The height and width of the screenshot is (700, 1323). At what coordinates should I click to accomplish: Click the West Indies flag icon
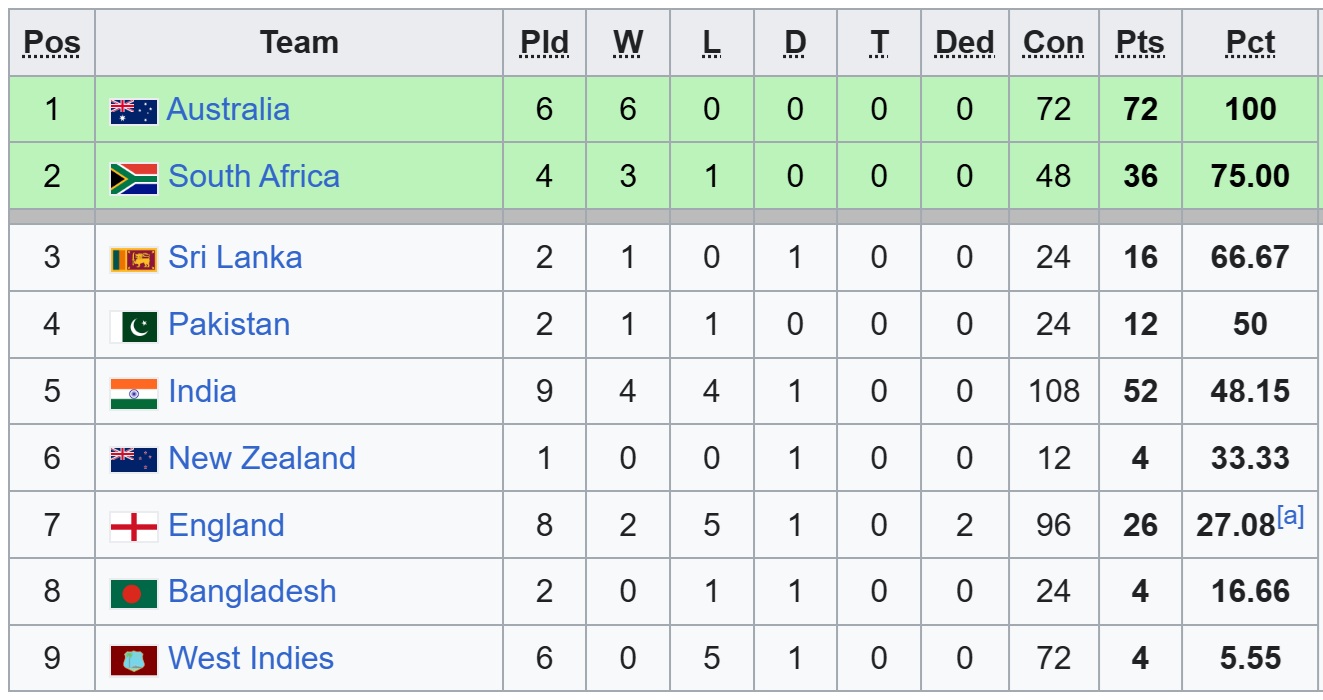133,660
